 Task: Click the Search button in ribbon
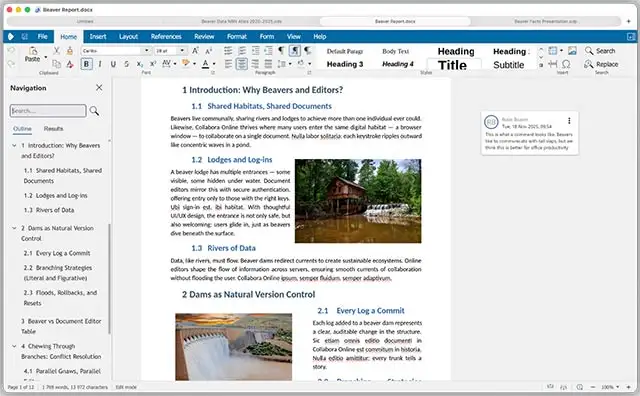(x=600, y=51)
